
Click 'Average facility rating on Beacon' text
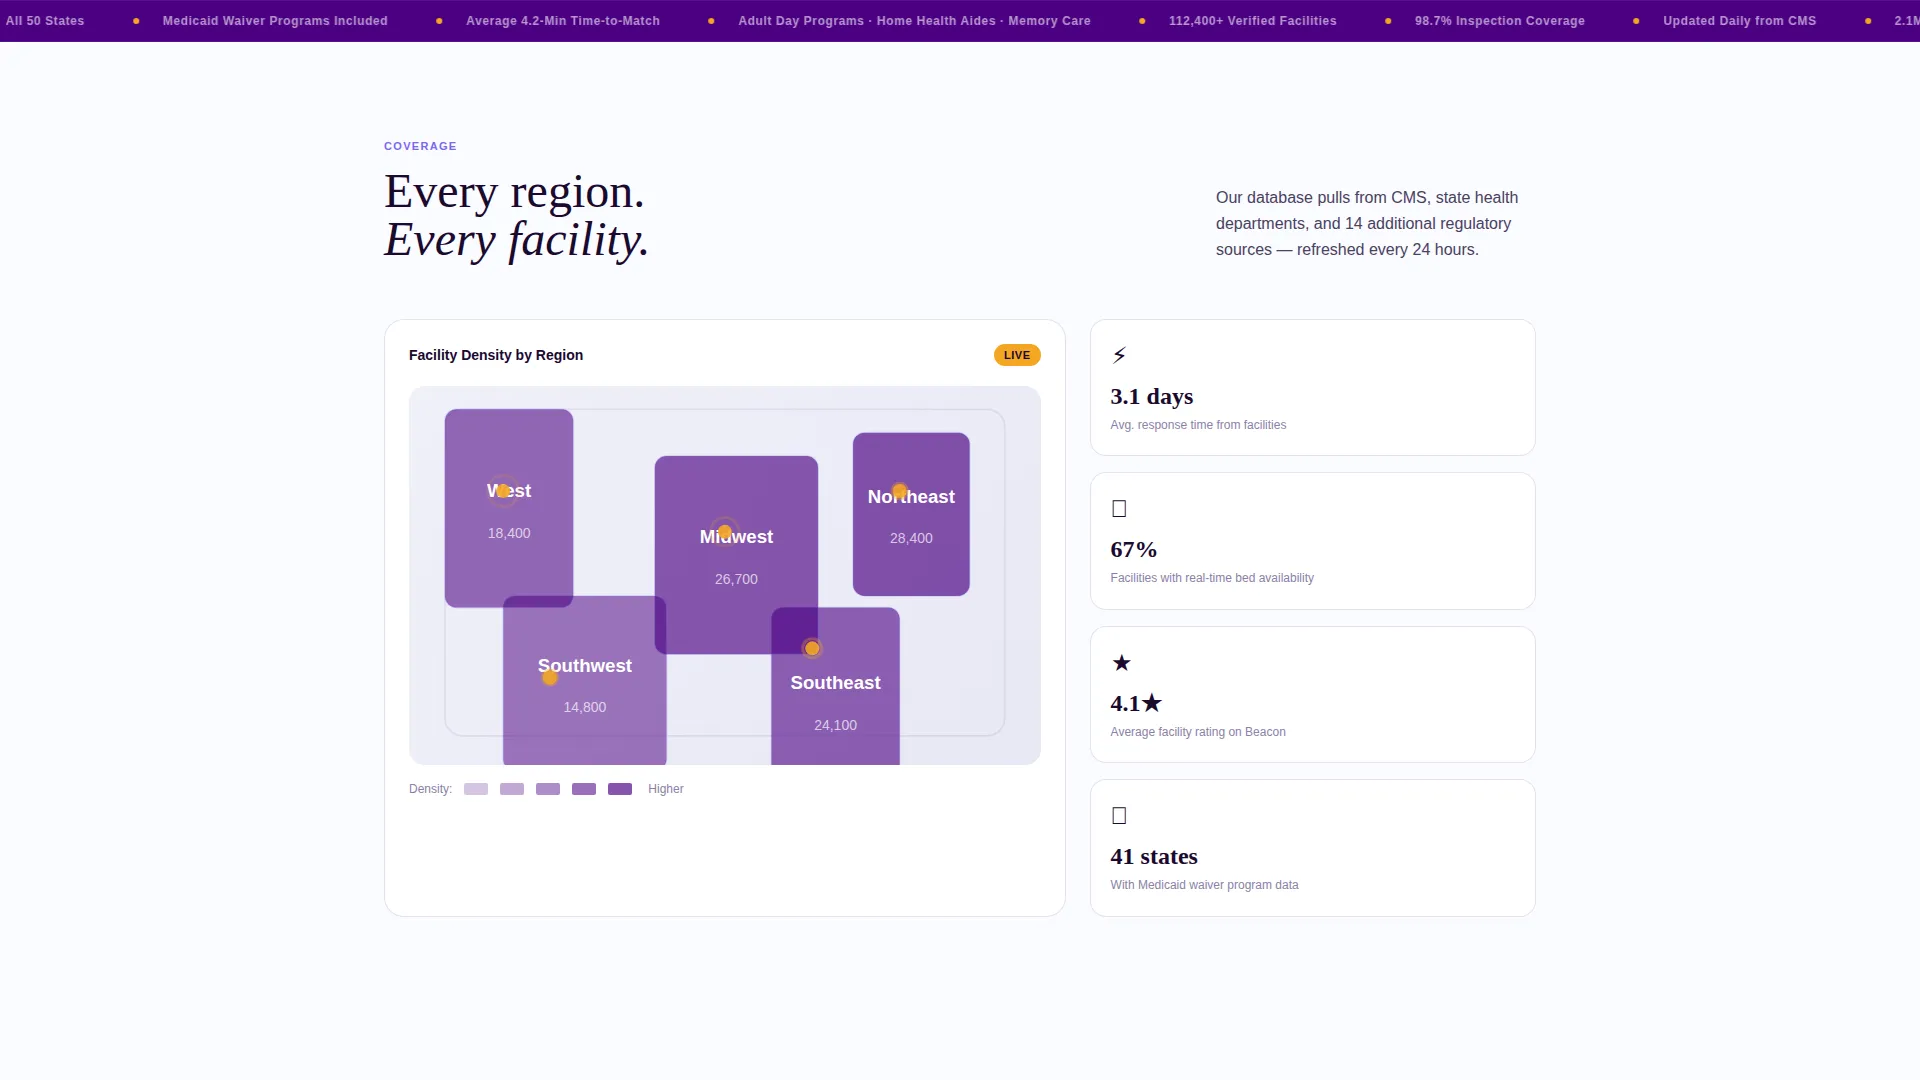tap(1198, 732)
